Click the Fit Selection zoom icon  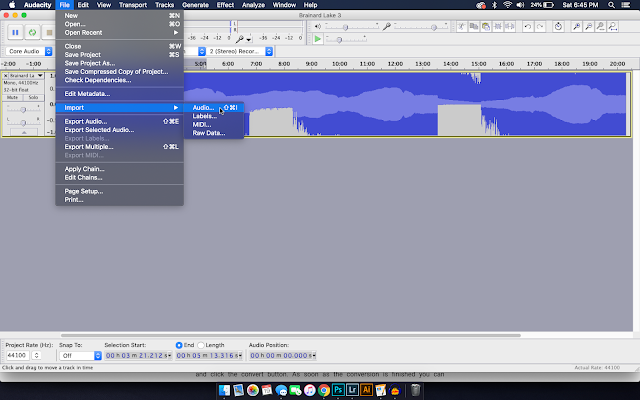(x=600, y=27)
